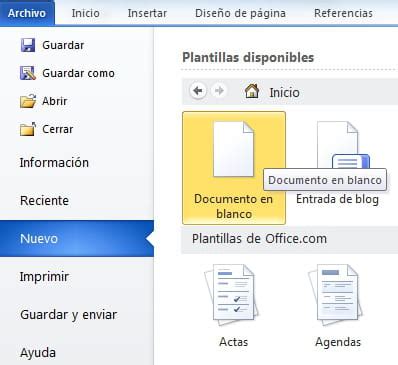Viewport: 398px width, 365px height.
Task: Switch to the Inicio ribbon tab
Action: [85, 13]
